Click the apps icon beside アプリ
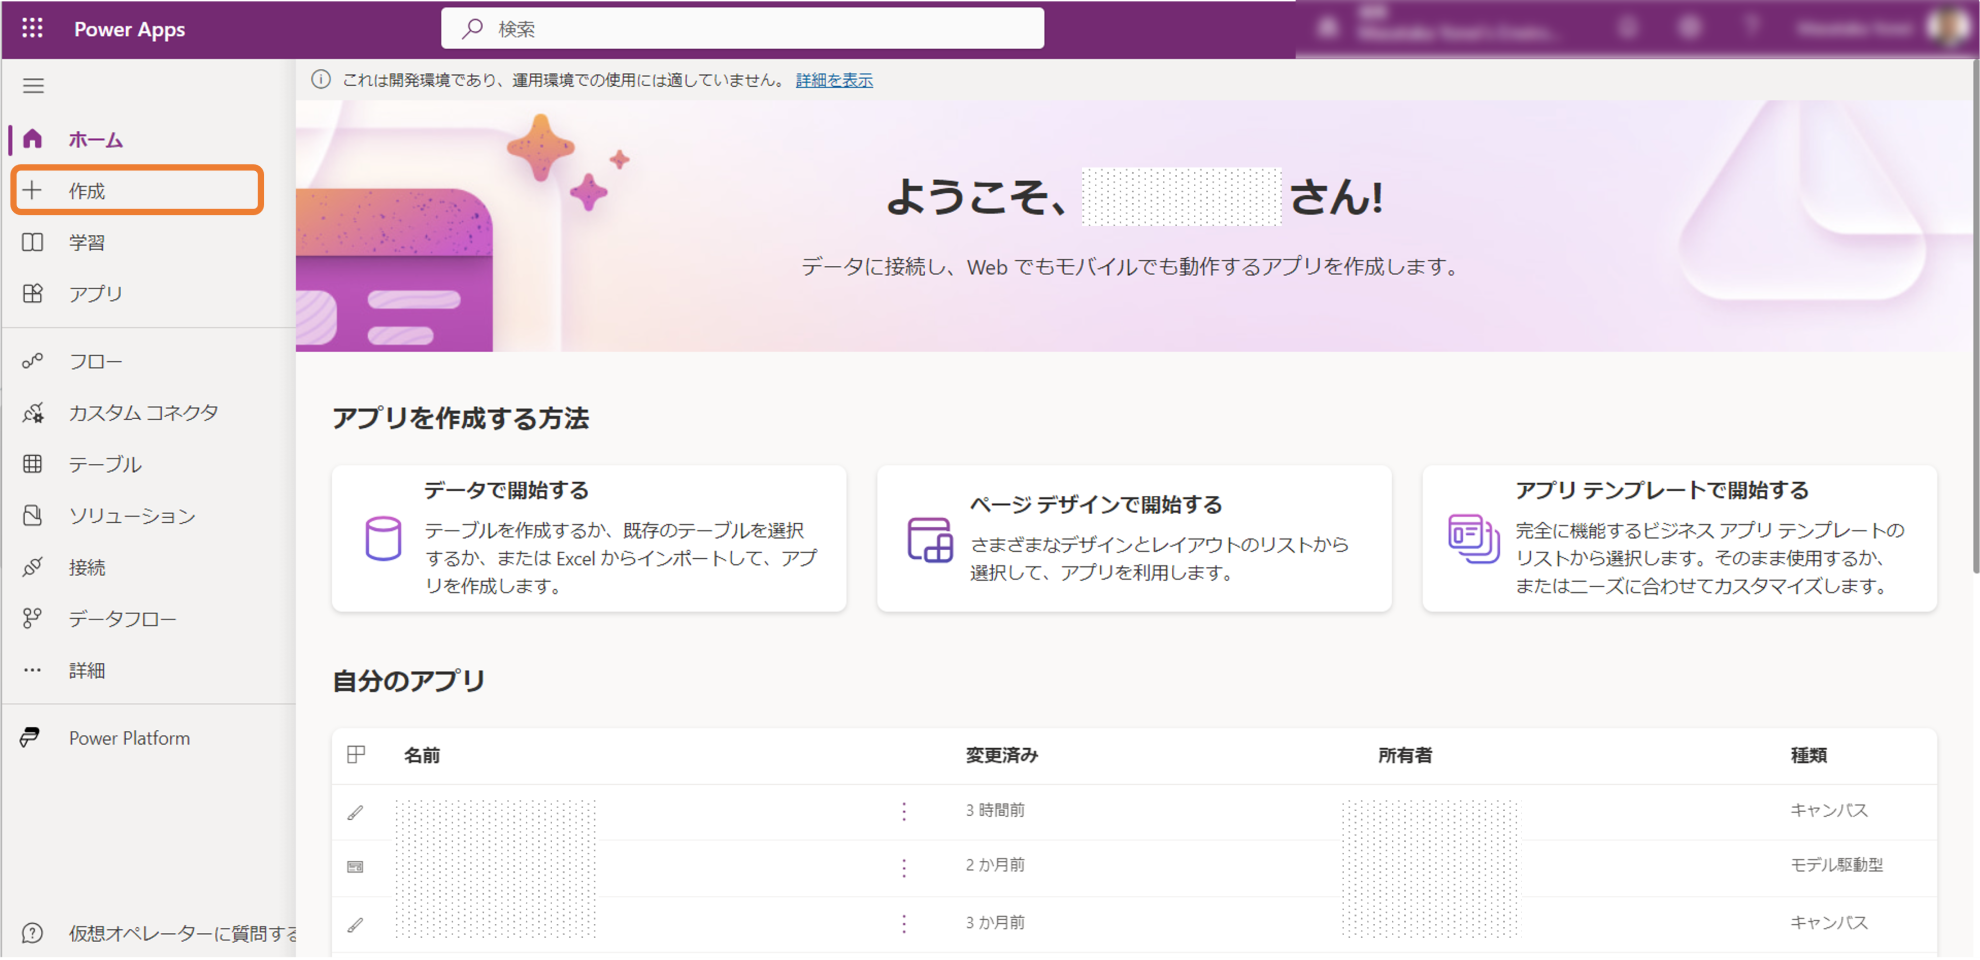 [x=32, y=293]
